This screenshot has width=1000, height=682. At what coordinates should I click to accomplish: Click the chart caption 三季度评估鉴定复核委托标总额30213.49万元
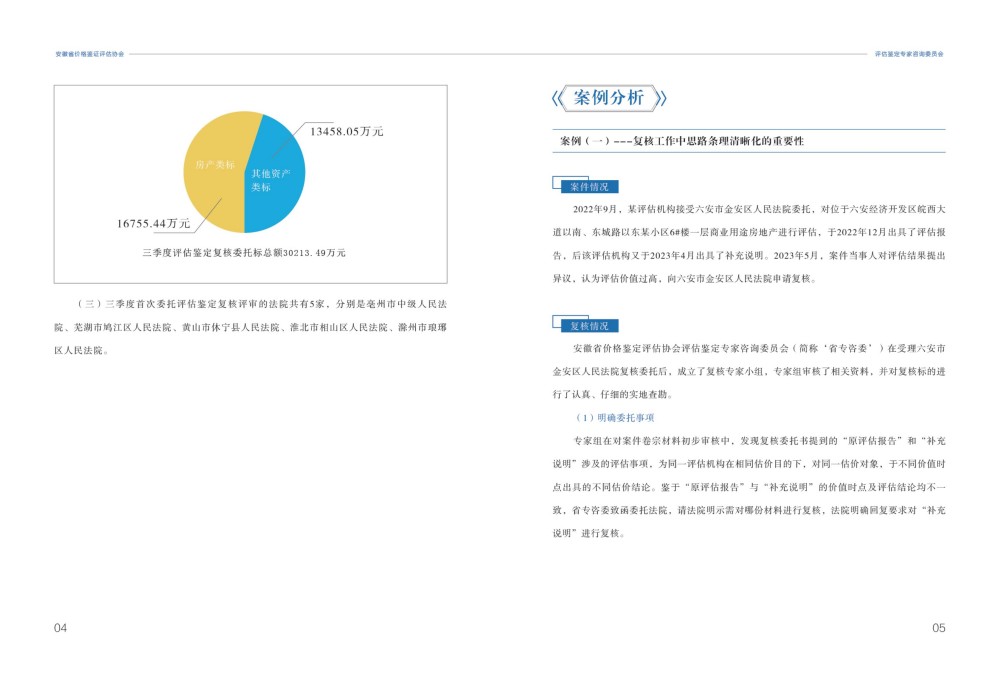(244, 253)
